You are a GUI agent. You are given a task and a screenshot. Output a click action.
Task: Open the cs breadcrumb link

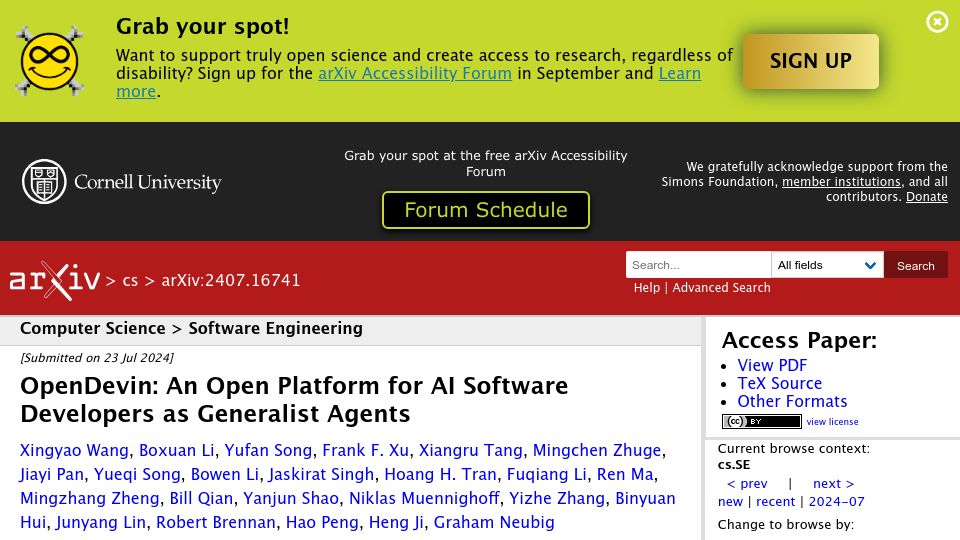click(x=130, y=280)
